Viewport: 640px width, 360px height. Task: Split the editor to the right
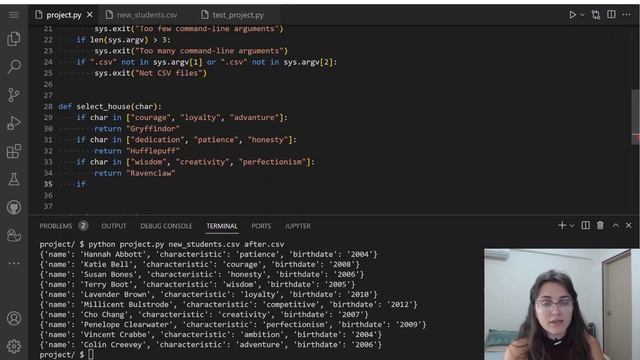[611, 15]
